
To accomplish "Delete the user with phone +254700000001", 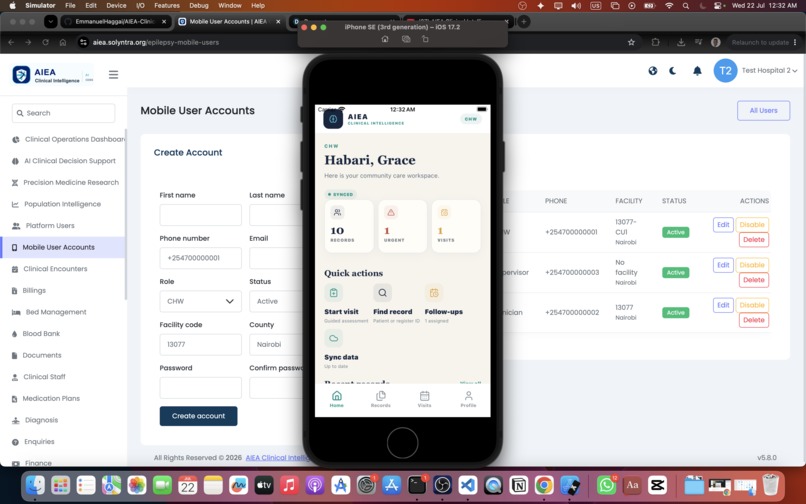I will pos(754,240).
